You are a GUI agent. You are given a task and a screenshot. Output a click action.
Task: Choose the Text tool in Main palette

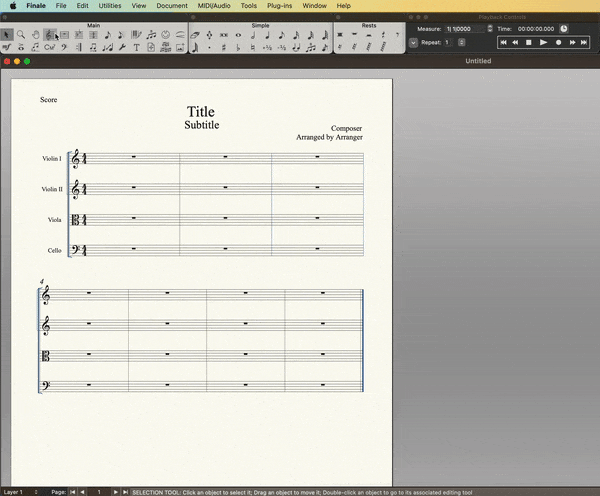pyautogui.click(x=136, y=47)
